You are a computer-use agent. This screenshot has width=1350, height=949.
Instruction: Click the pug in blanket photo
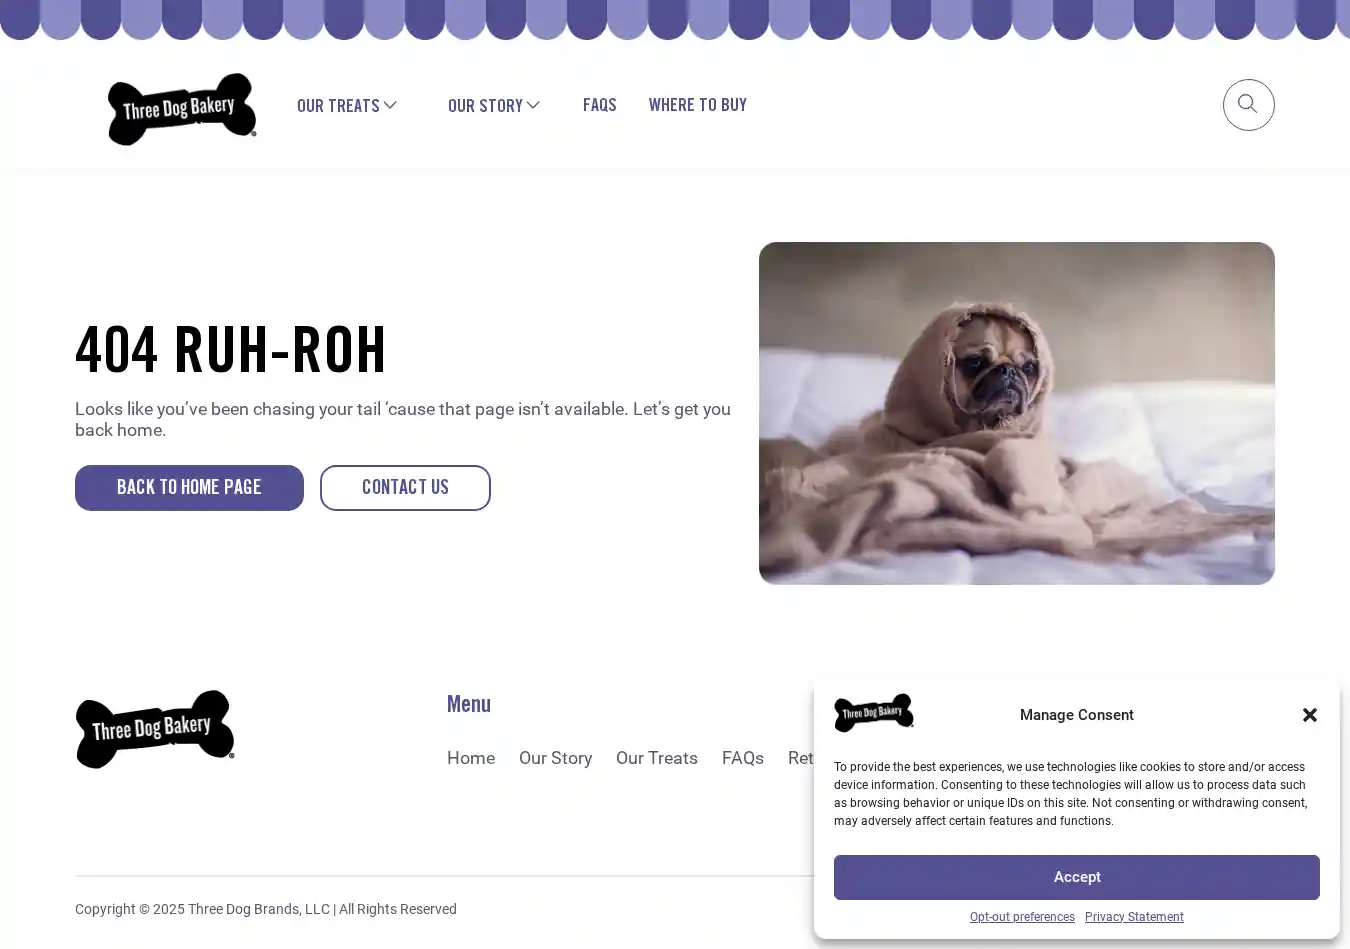tap(1017, 413)
